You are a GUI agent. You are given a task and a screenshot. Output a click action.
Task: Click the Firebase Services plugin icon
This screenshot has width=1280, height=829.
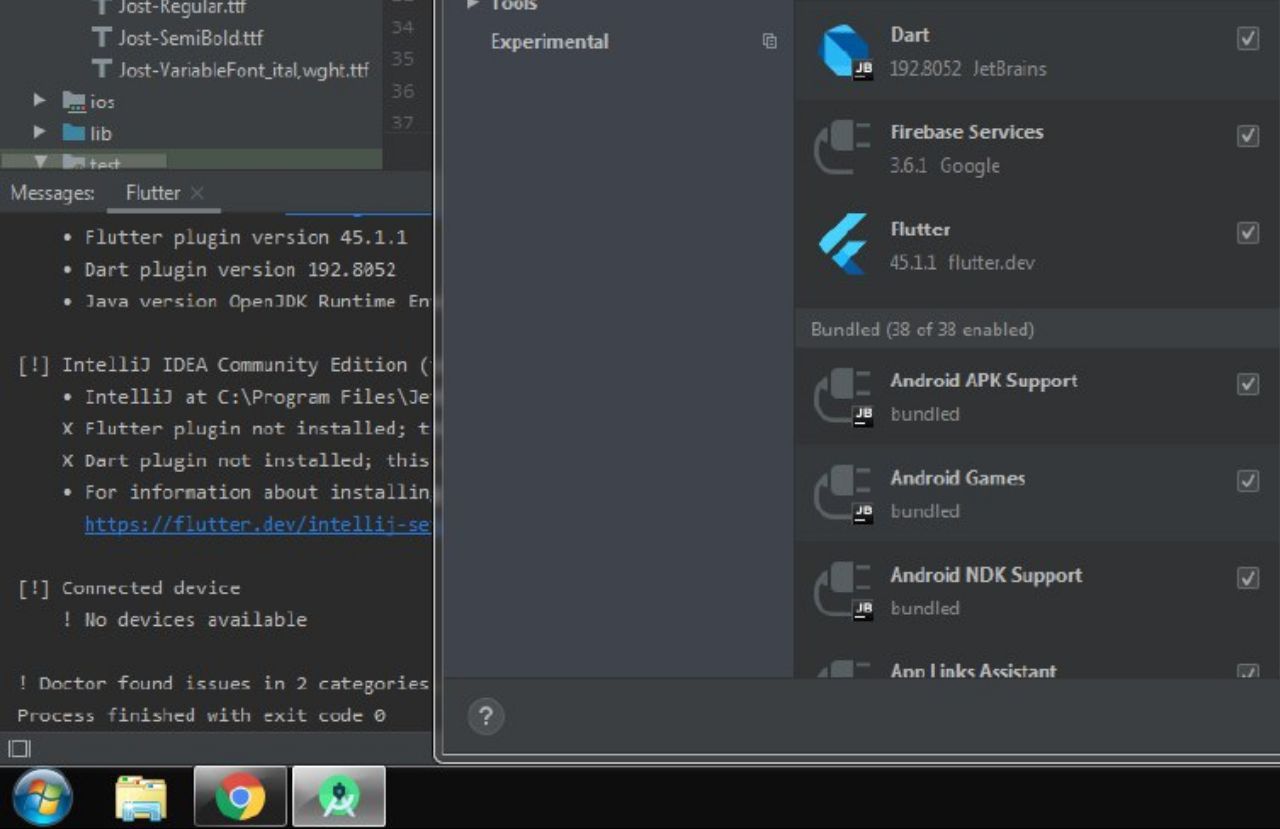pyautogui.click(x=845, y=148)
